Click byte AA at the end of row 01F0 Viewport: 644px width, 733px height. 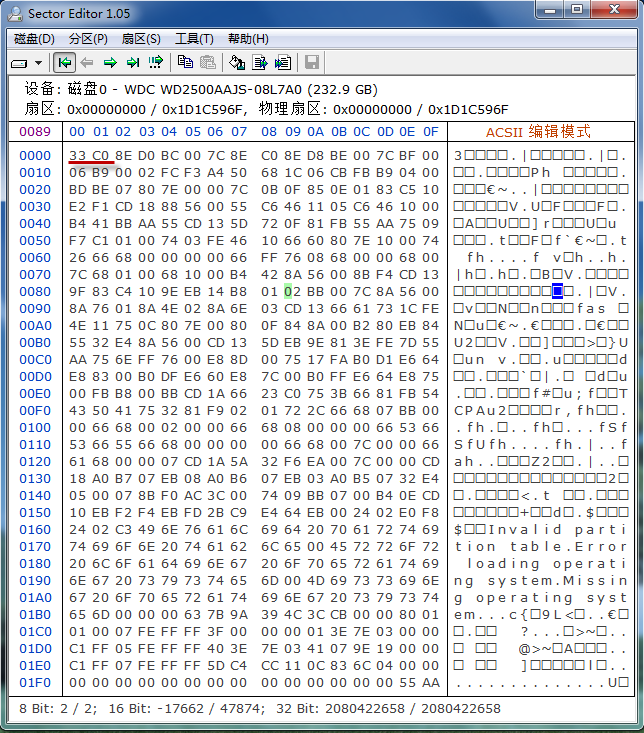[x=430, y=683]
